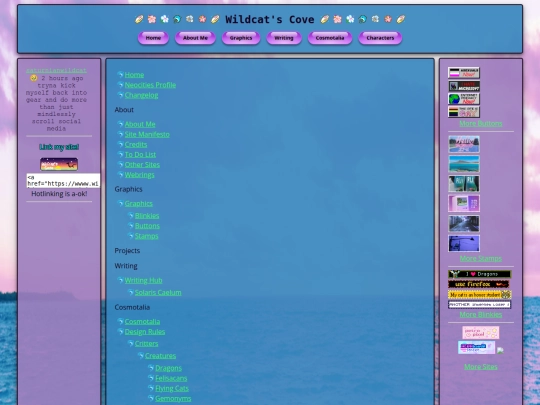
Task: Click the pink pastel site button
Action: coord(480,333)
